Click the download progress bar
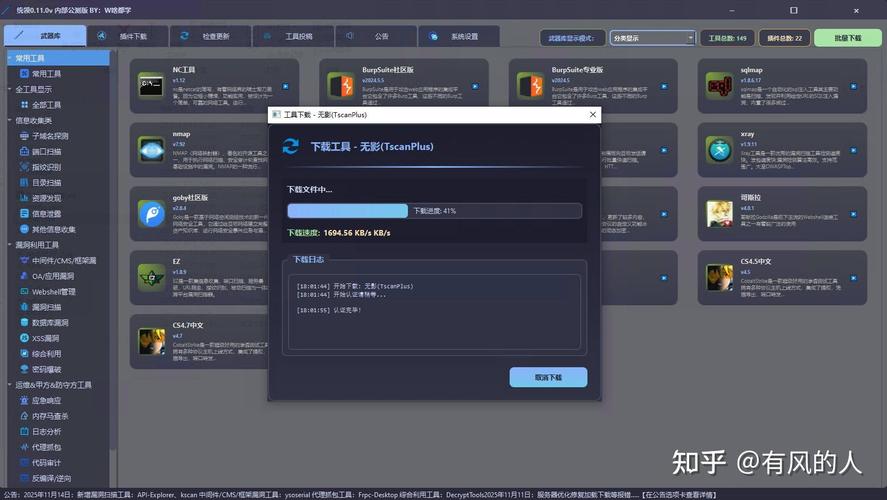The width and height of the screenshot is (887, 500). click(x=434, y=211)
